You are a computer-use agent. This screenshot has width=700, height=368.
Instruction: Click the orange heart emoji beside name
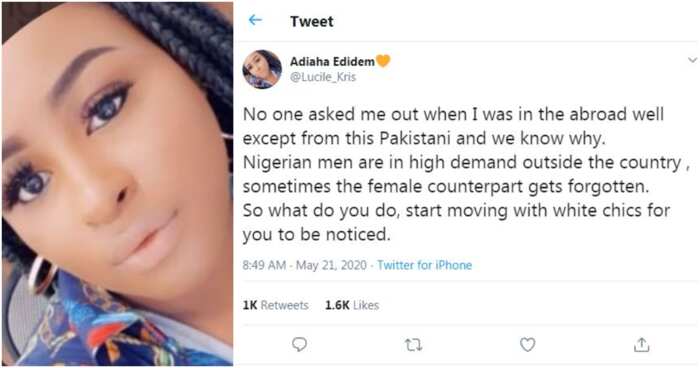click(383, 61)
